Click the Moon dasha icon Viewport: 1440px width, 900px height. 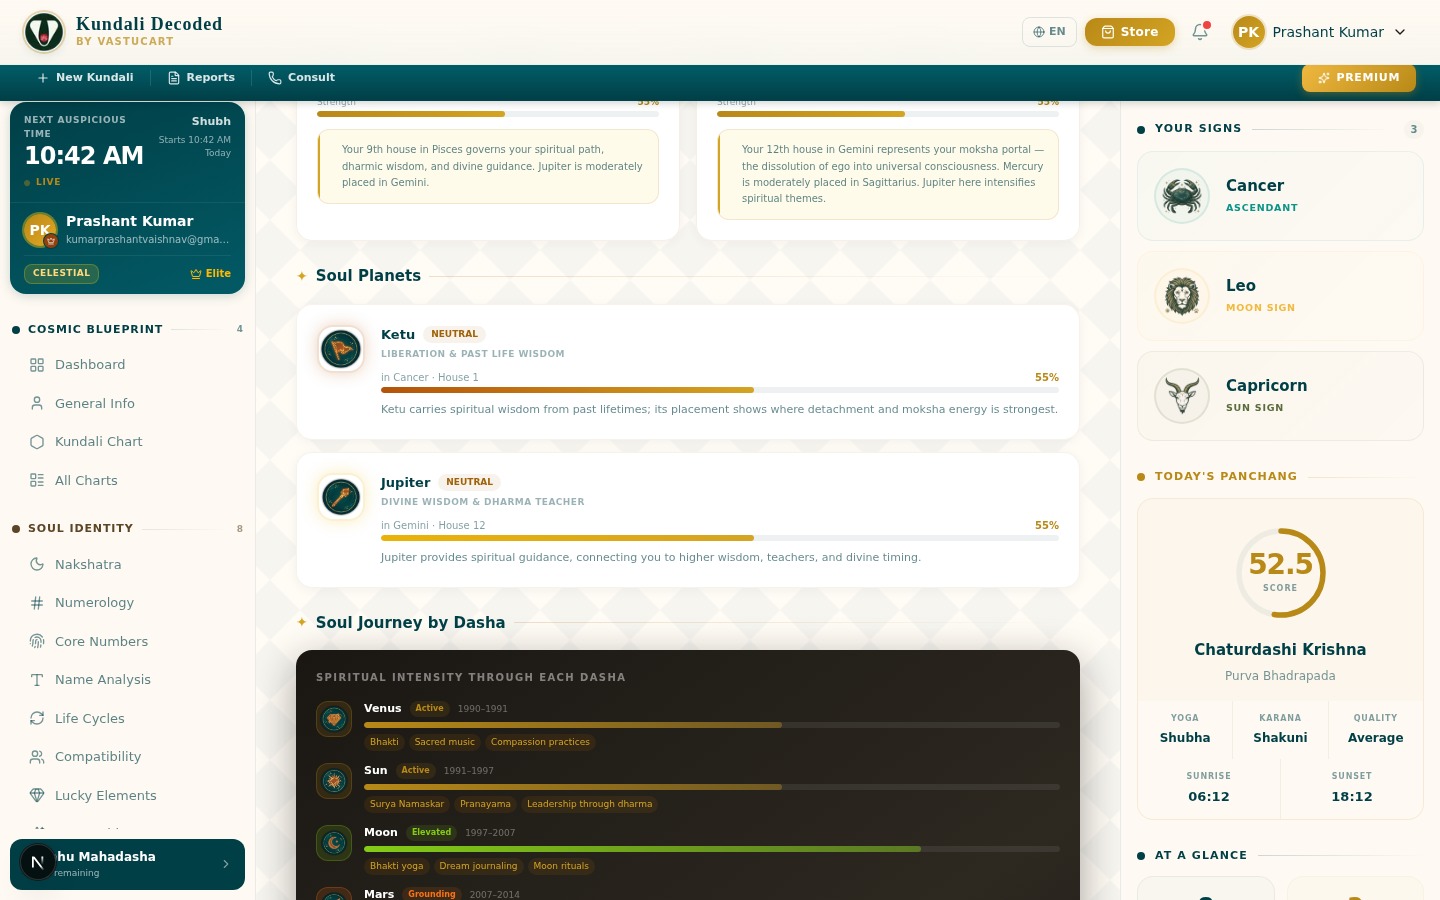(x=334, y=843)
